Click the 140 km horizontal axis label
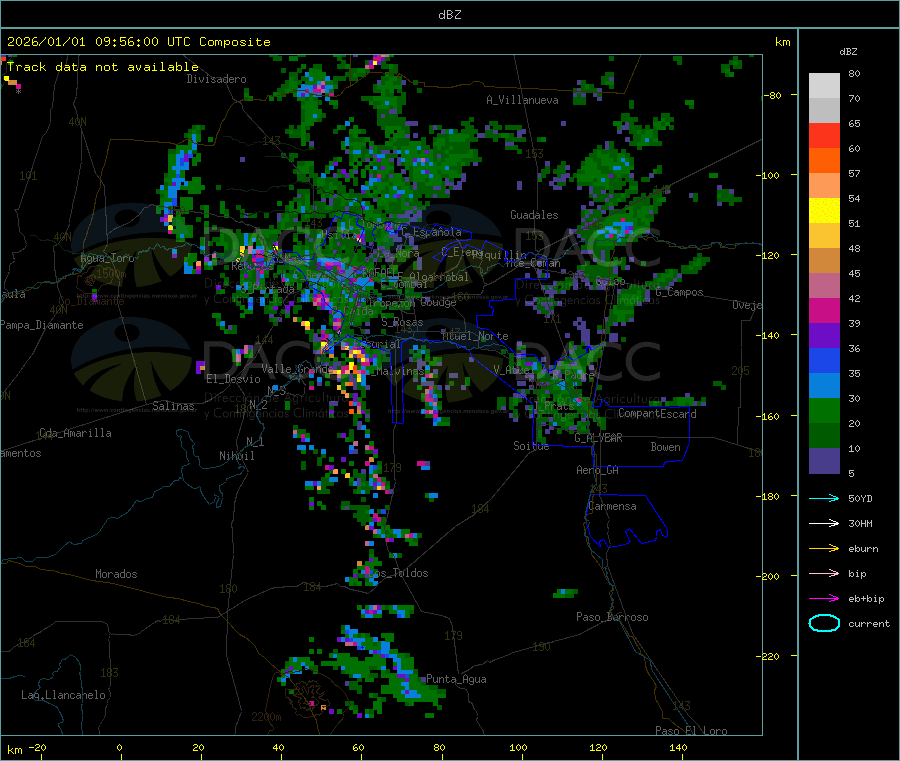This screenshot has width=900, height=761. [678, 747]
